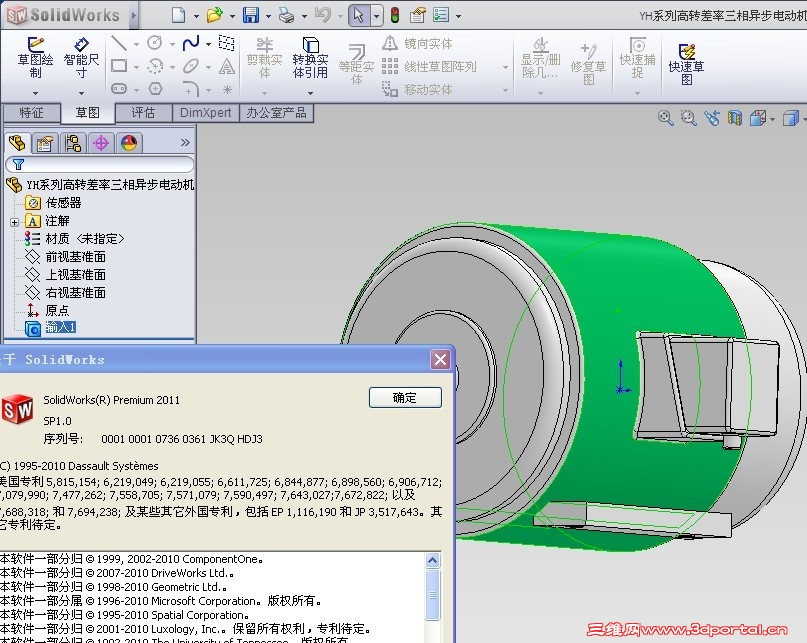Open the DisplayManager color sphere tab
807x643 pixels.
click(129, 143)
